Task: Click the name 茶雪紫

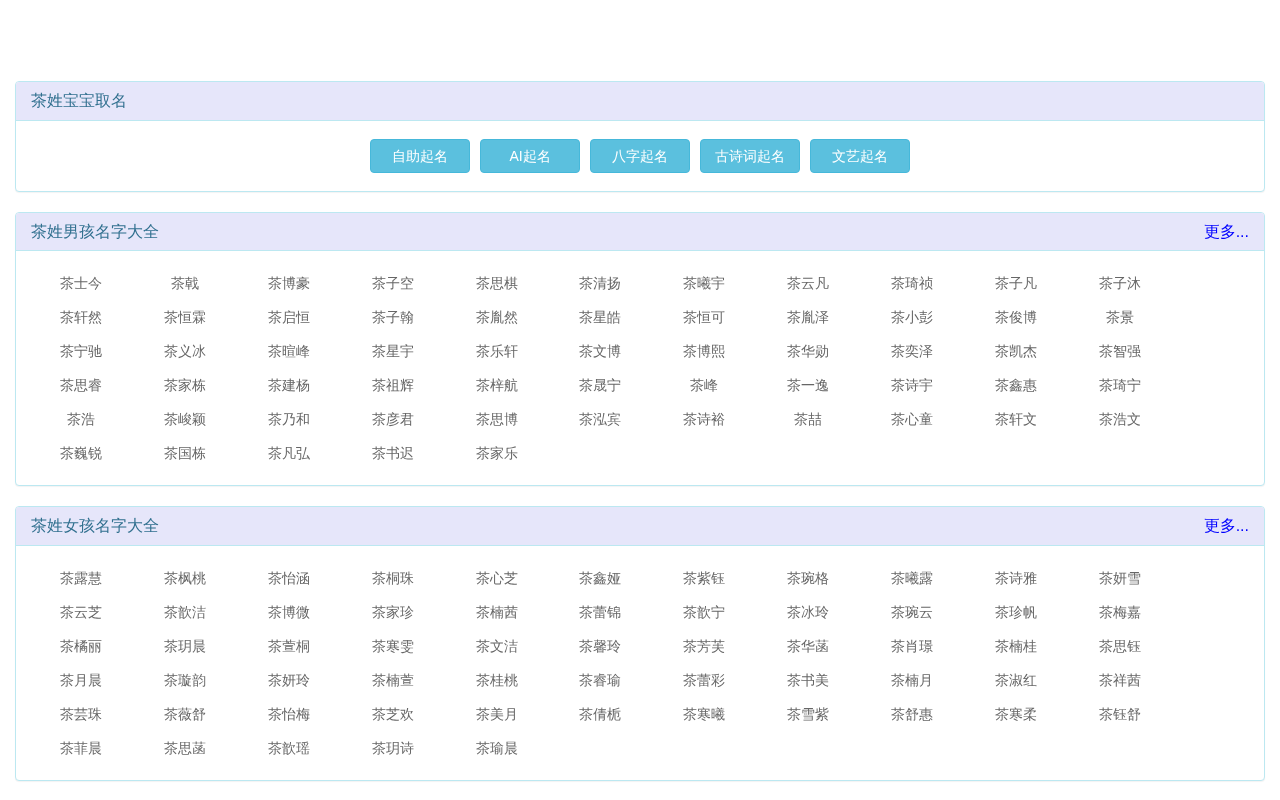Action: click(808, 715)
